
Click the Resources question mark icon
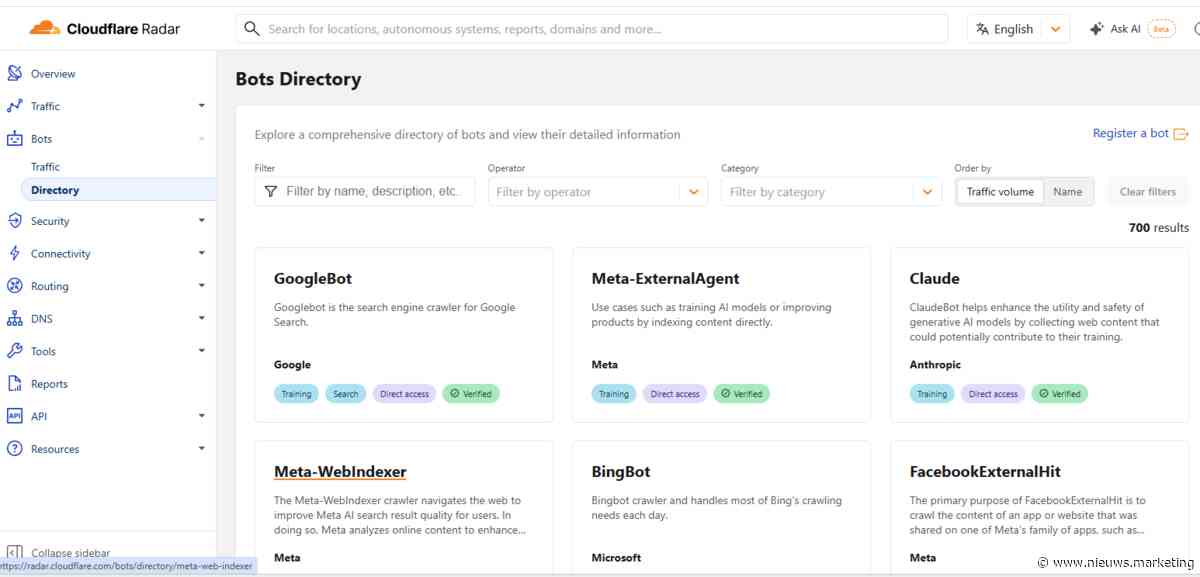14,449
